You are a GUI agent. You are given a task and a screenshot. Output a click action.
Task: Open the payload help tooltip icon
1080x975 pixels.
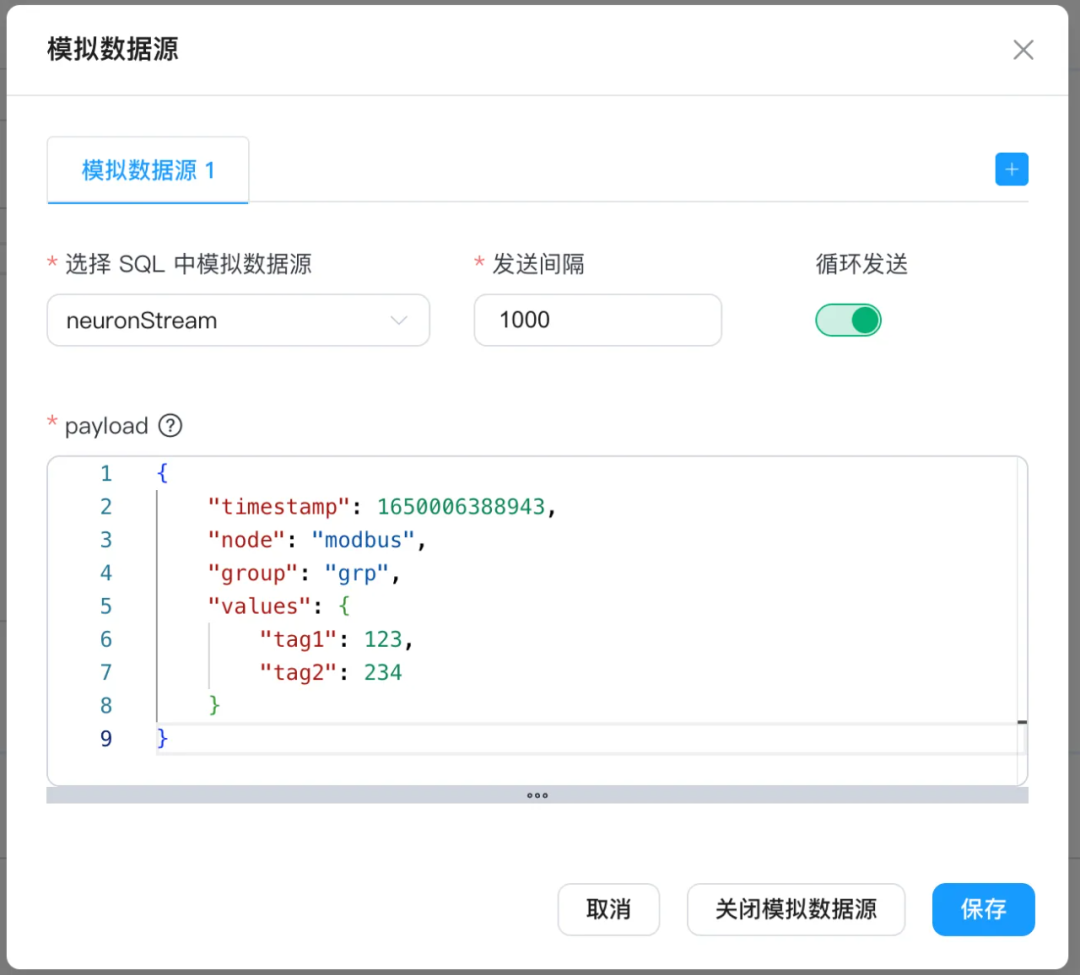(x=170, y=426)
